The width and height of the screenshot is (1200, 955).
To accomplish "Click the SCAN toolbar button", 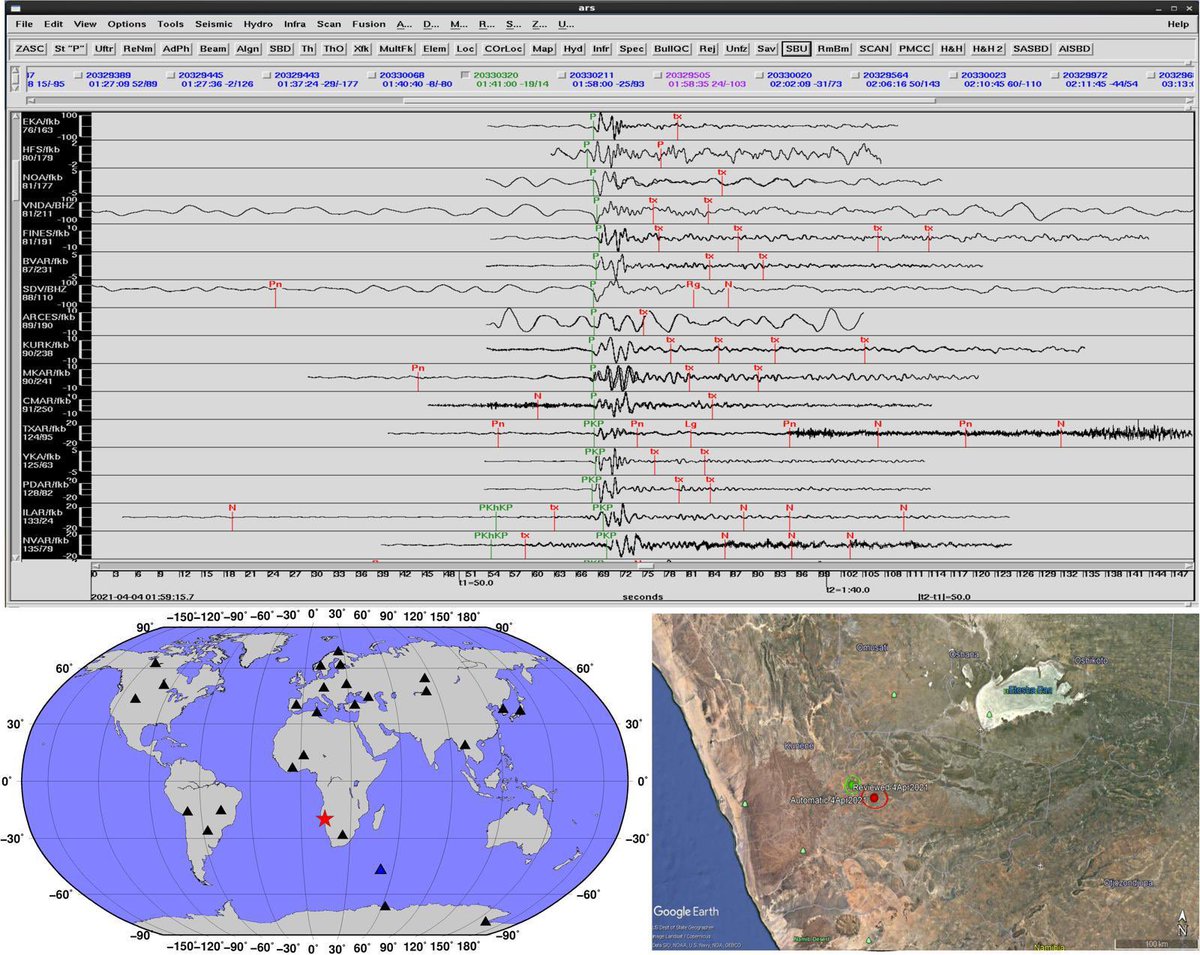I will point(874,48).
